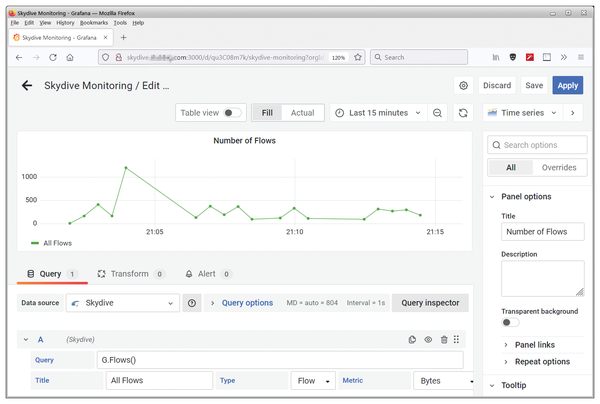
Task: Click the tracking protection shield in address bar
Action: point(106,57)
